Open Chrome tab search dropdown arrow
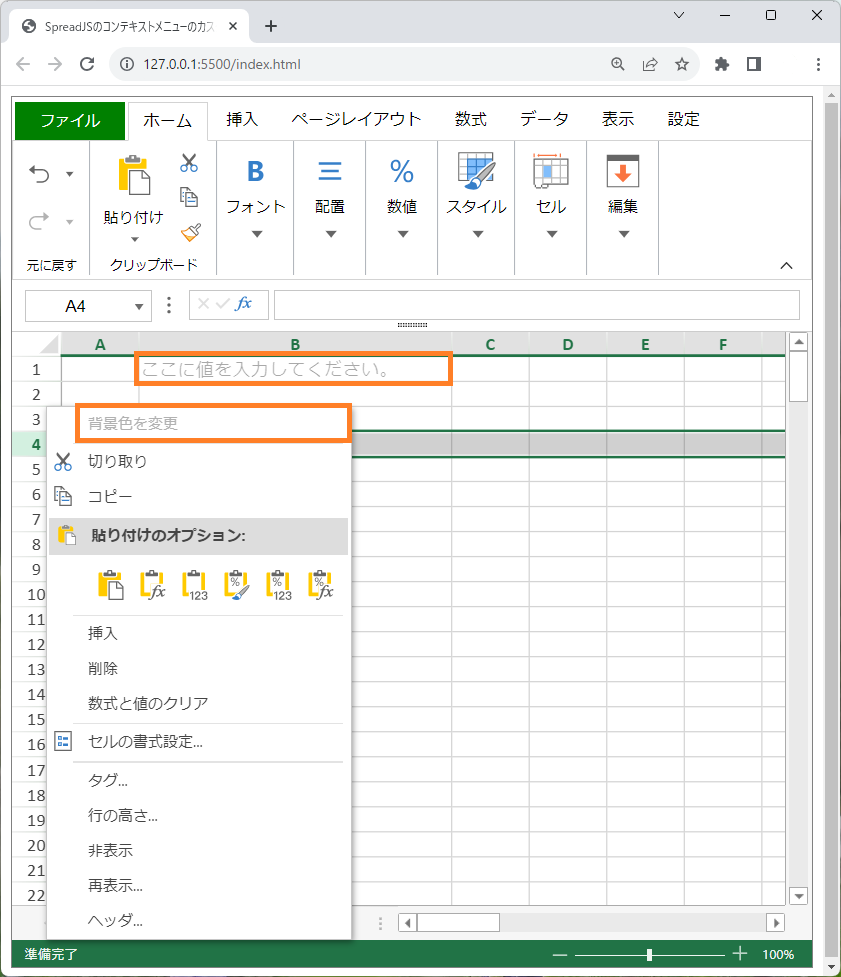 click(679, 15)
